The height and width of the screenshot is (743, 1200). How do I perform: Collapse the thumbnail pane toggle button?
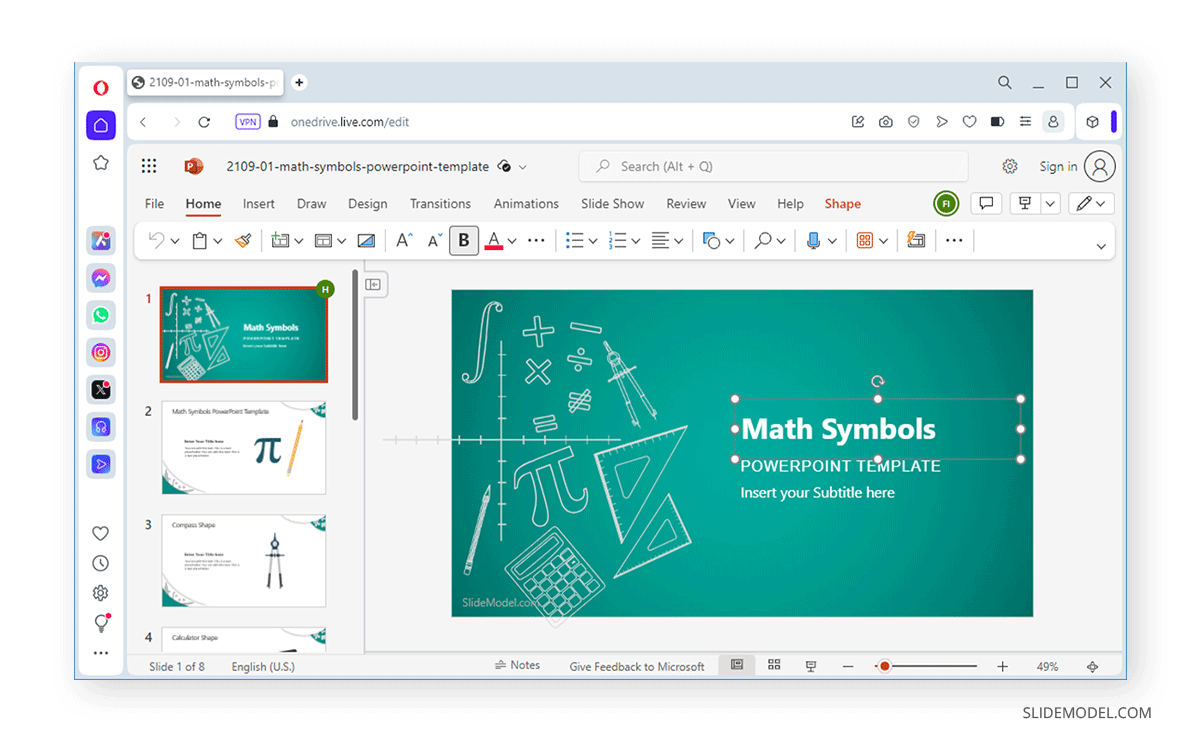click(x=373, y=285)
